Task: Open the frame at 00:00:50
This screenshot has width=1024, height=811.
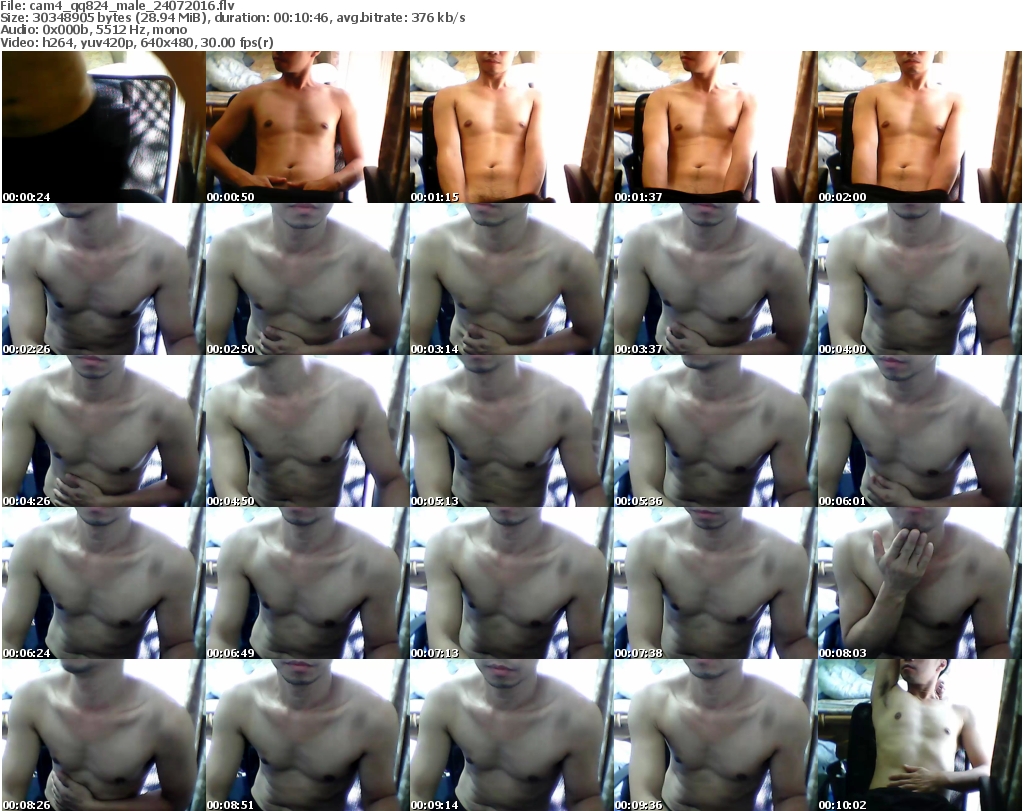Action: (x=308, y=127)
